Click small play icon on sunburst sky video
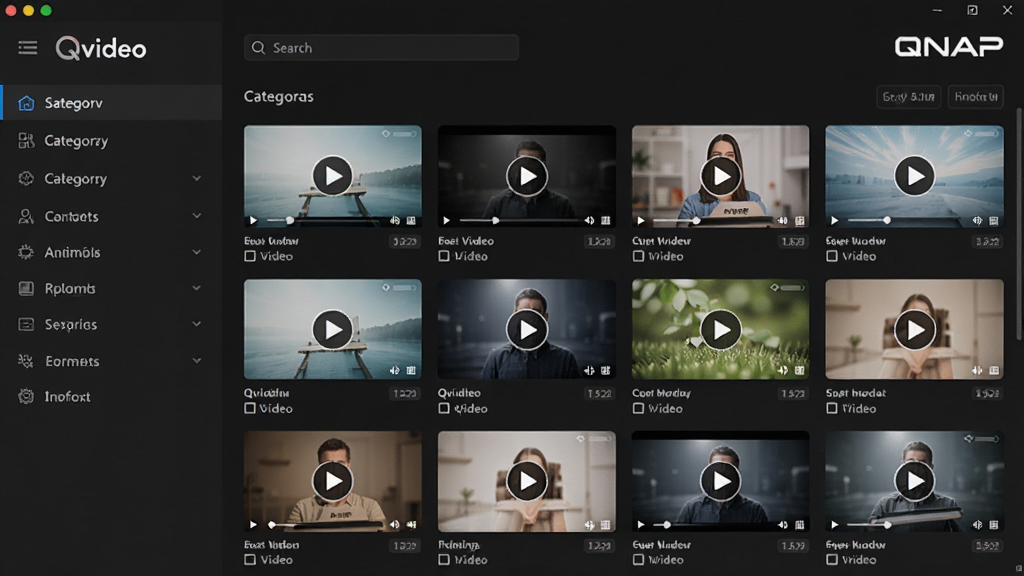 (x=835, y=221)
